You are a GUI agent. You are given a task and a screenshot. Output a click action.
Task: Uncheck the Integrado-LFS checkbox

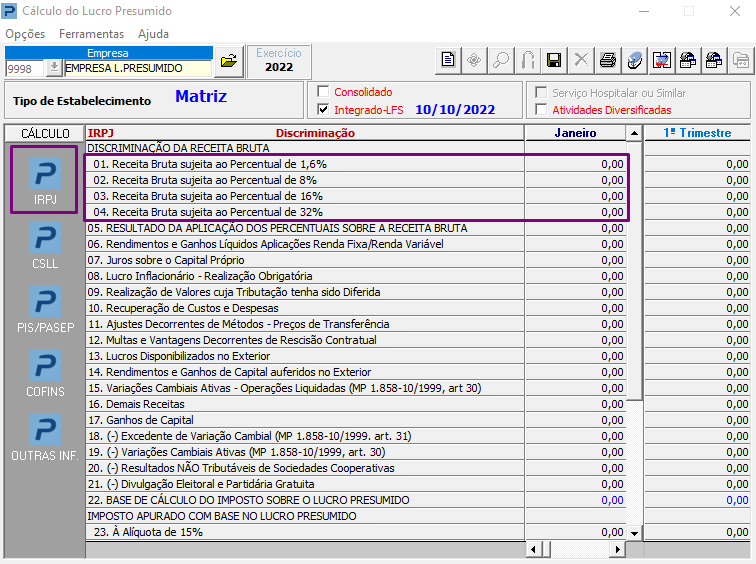pyautogui.click(x=323, y=109)
